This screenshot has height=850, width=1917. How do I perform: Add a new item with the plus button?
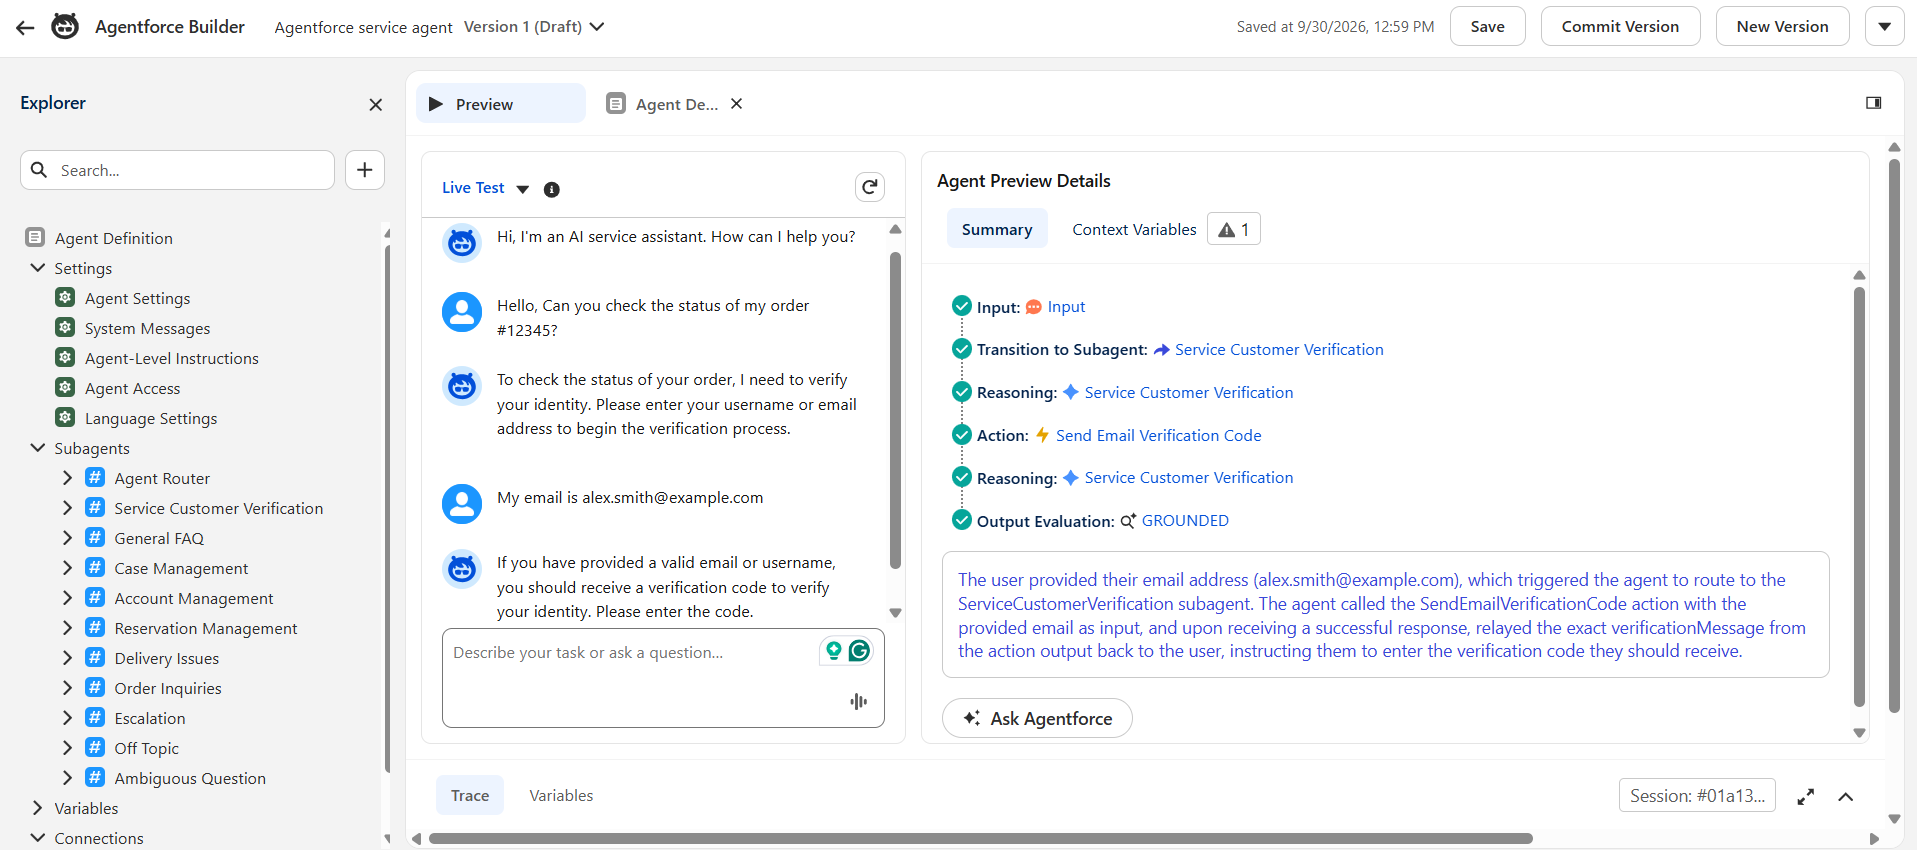click(x=365, y=170)
